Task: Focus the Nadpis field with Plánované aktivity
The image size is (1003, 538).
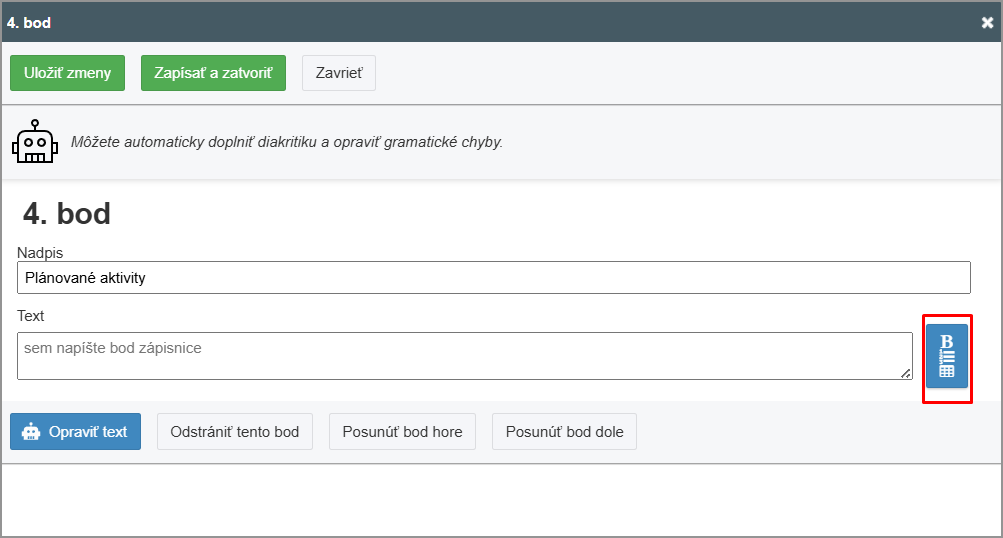Action: [494, 278]
